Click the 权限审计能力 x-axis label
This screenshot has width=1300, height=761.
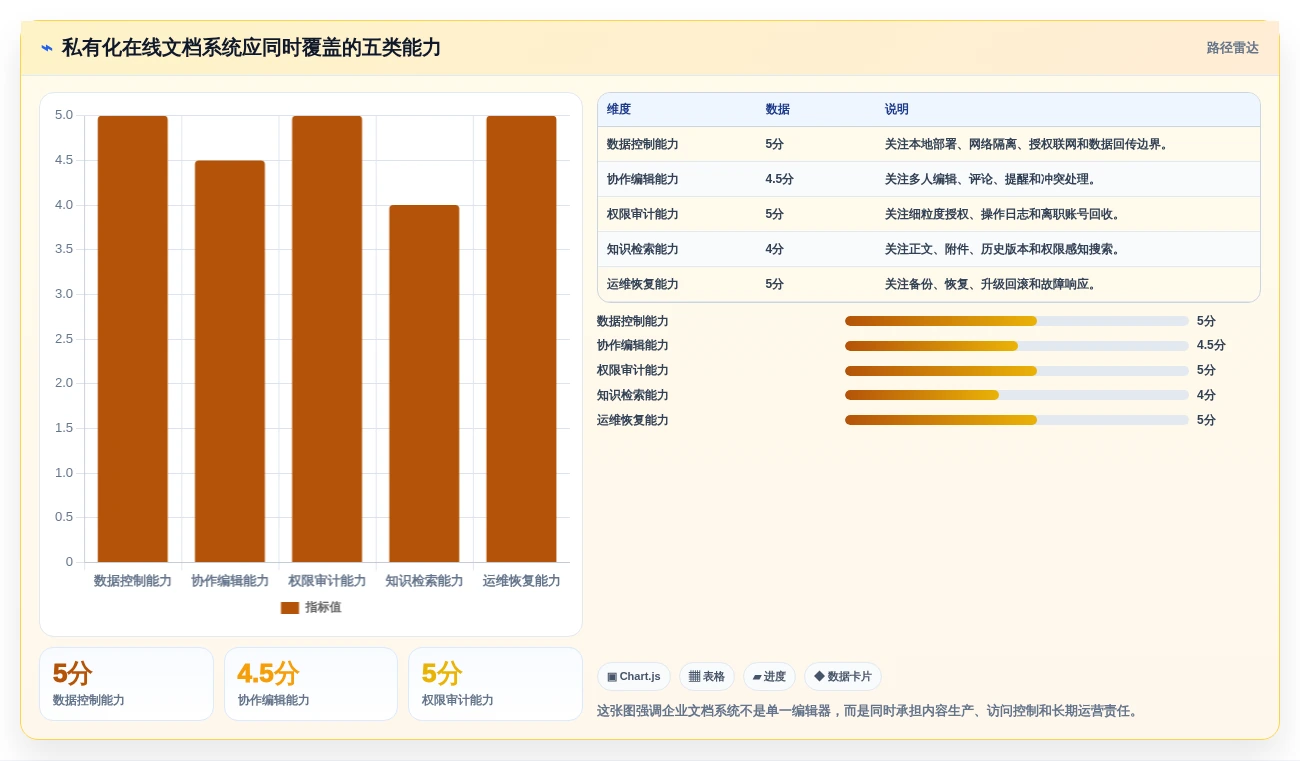pyautogui.click(x=327, y=581)
